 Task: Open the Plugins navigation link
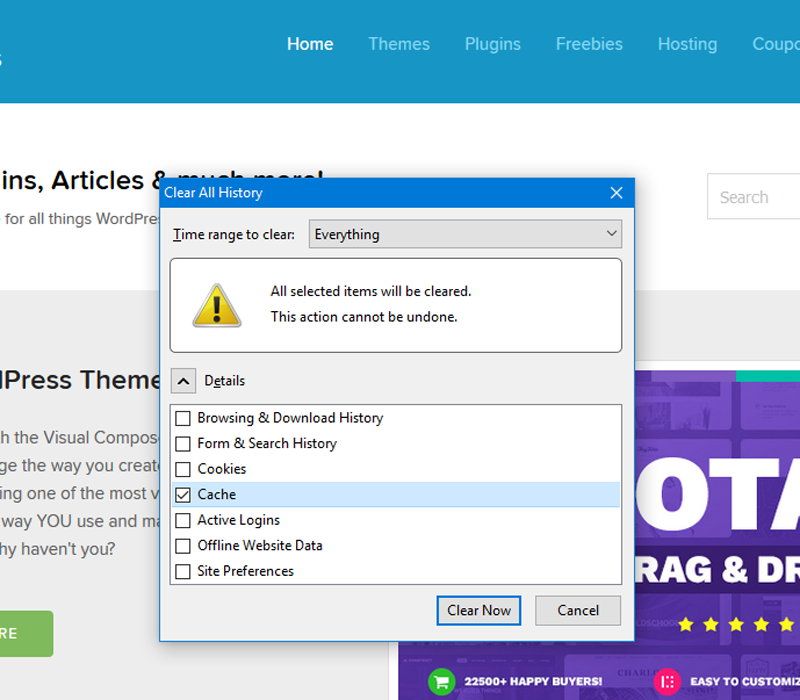[492, 44]
